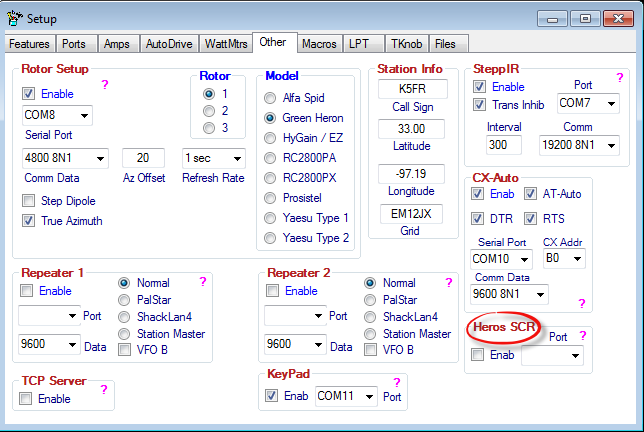Enable the Step Dipole checkbox
The height and width of the screenshot is (432, 644).
tap(28, 201)
